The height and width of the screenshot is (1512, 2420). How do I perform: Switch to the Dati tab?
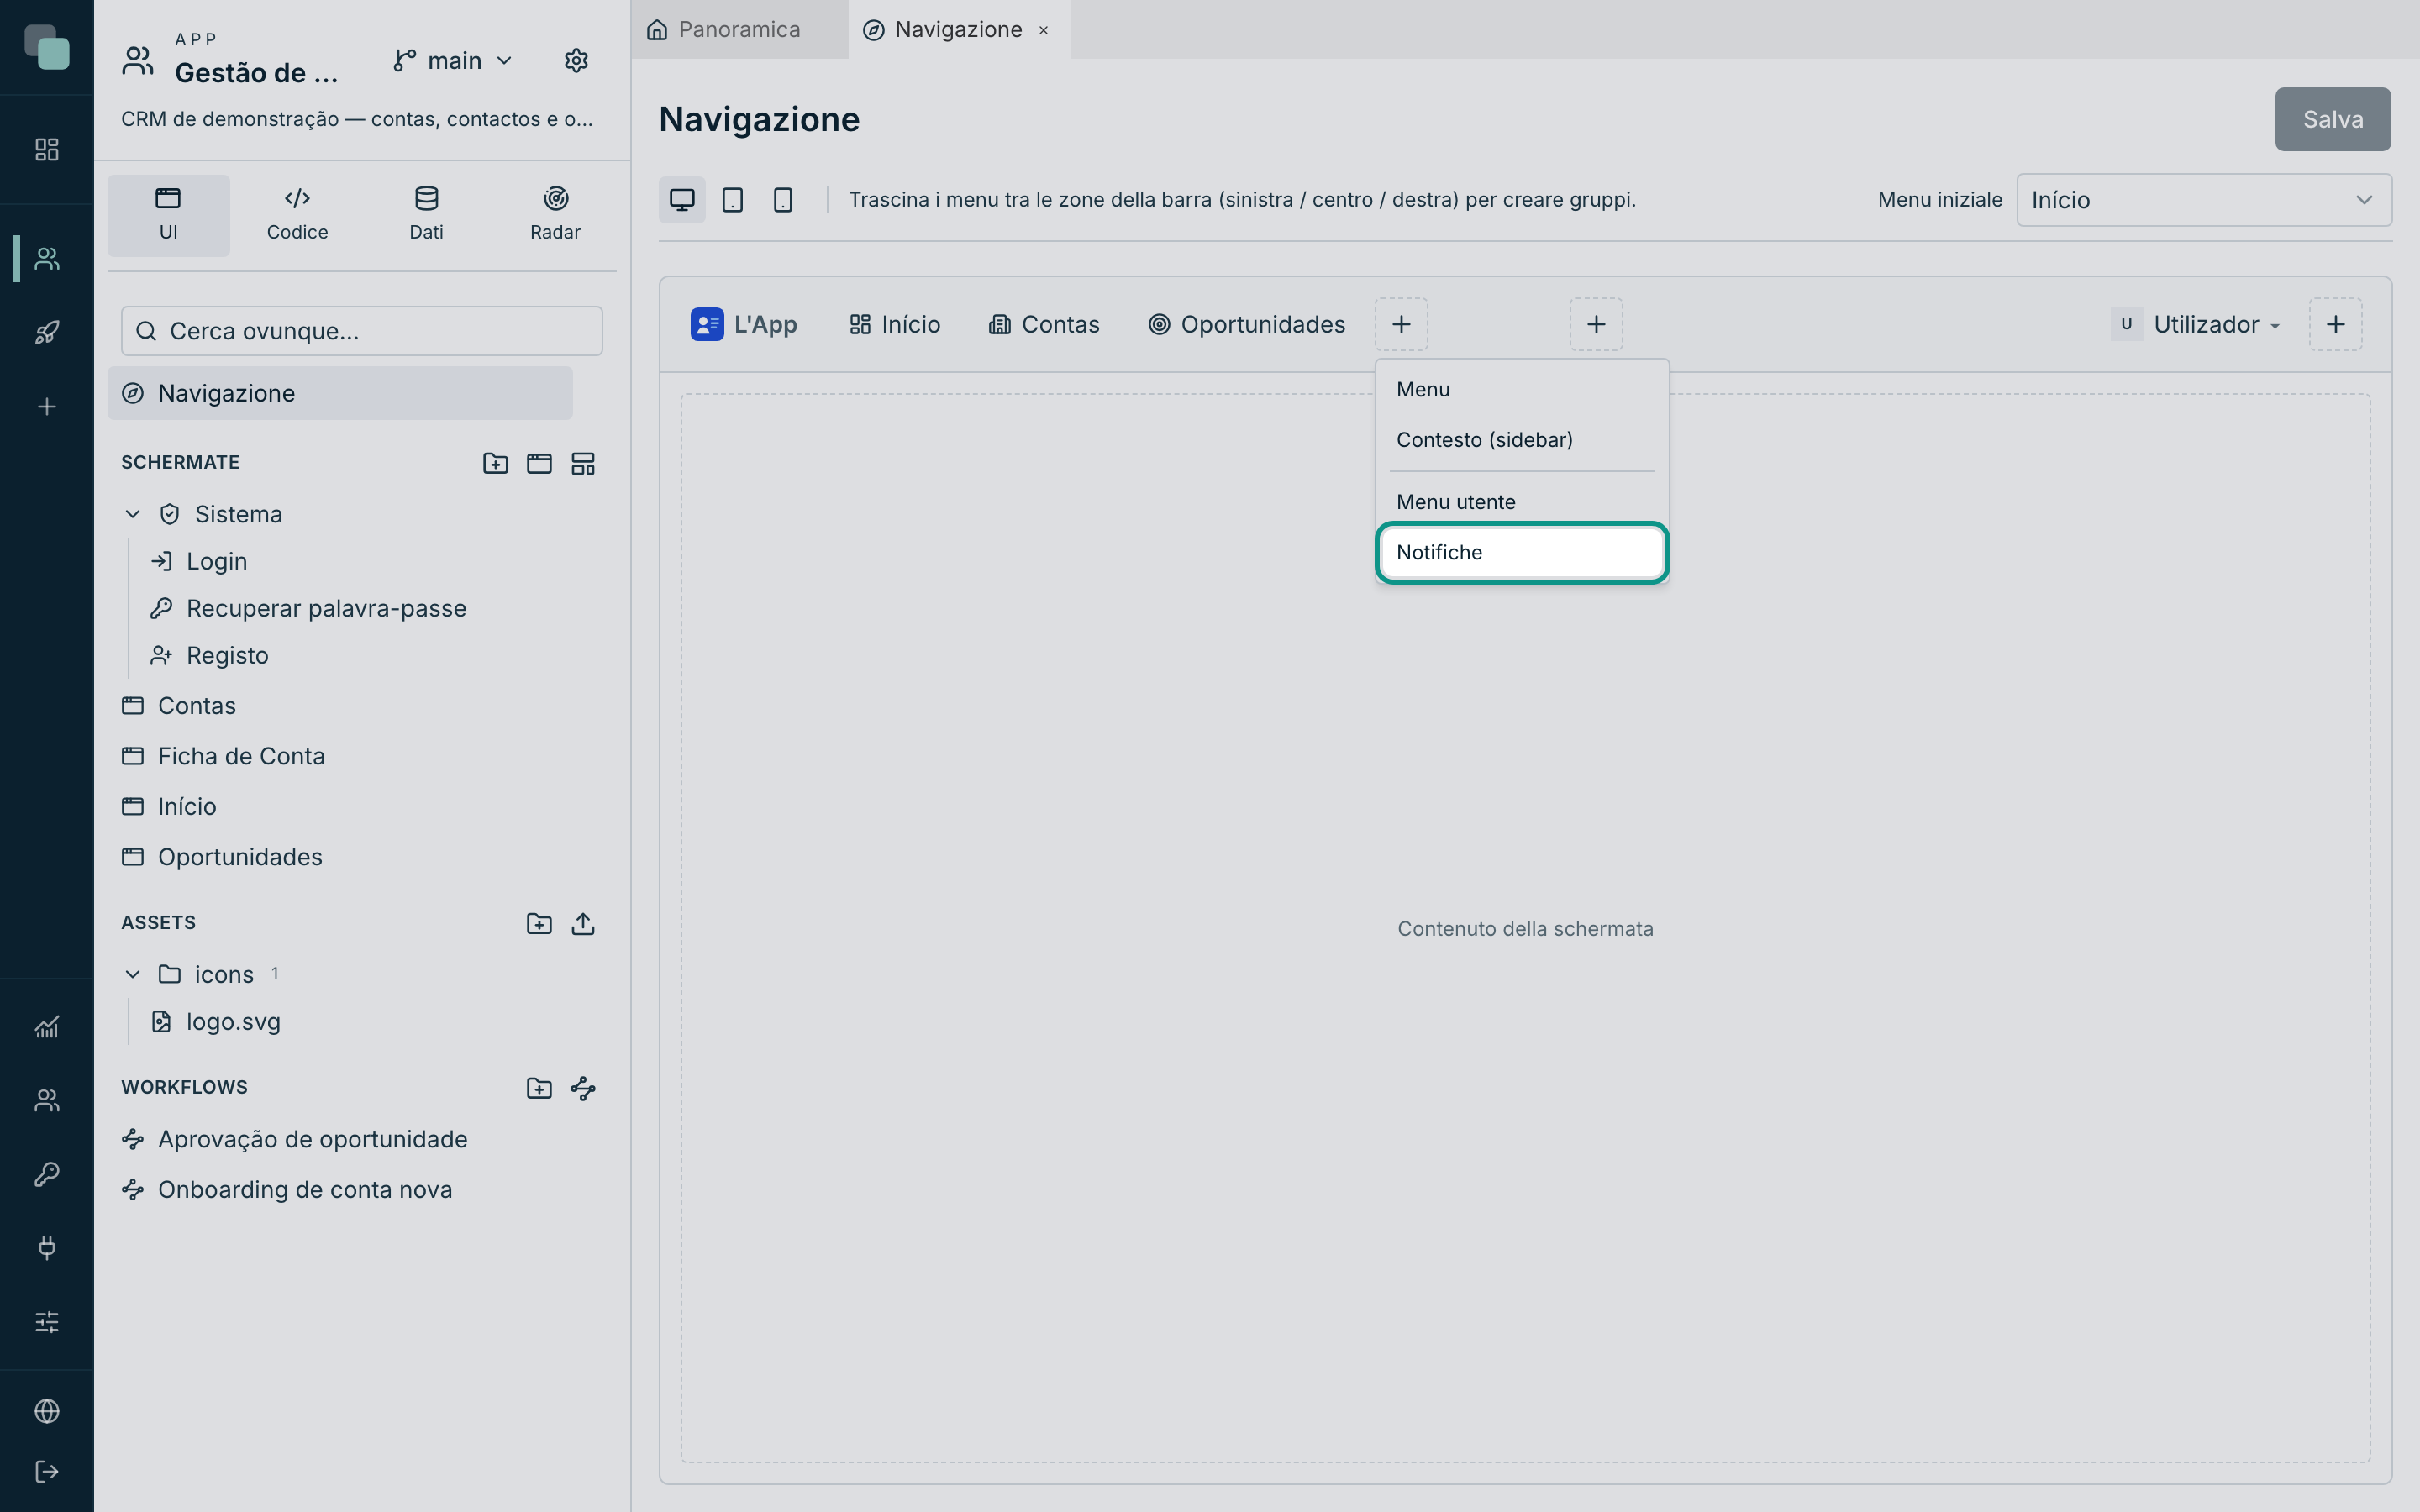point(426,215)
